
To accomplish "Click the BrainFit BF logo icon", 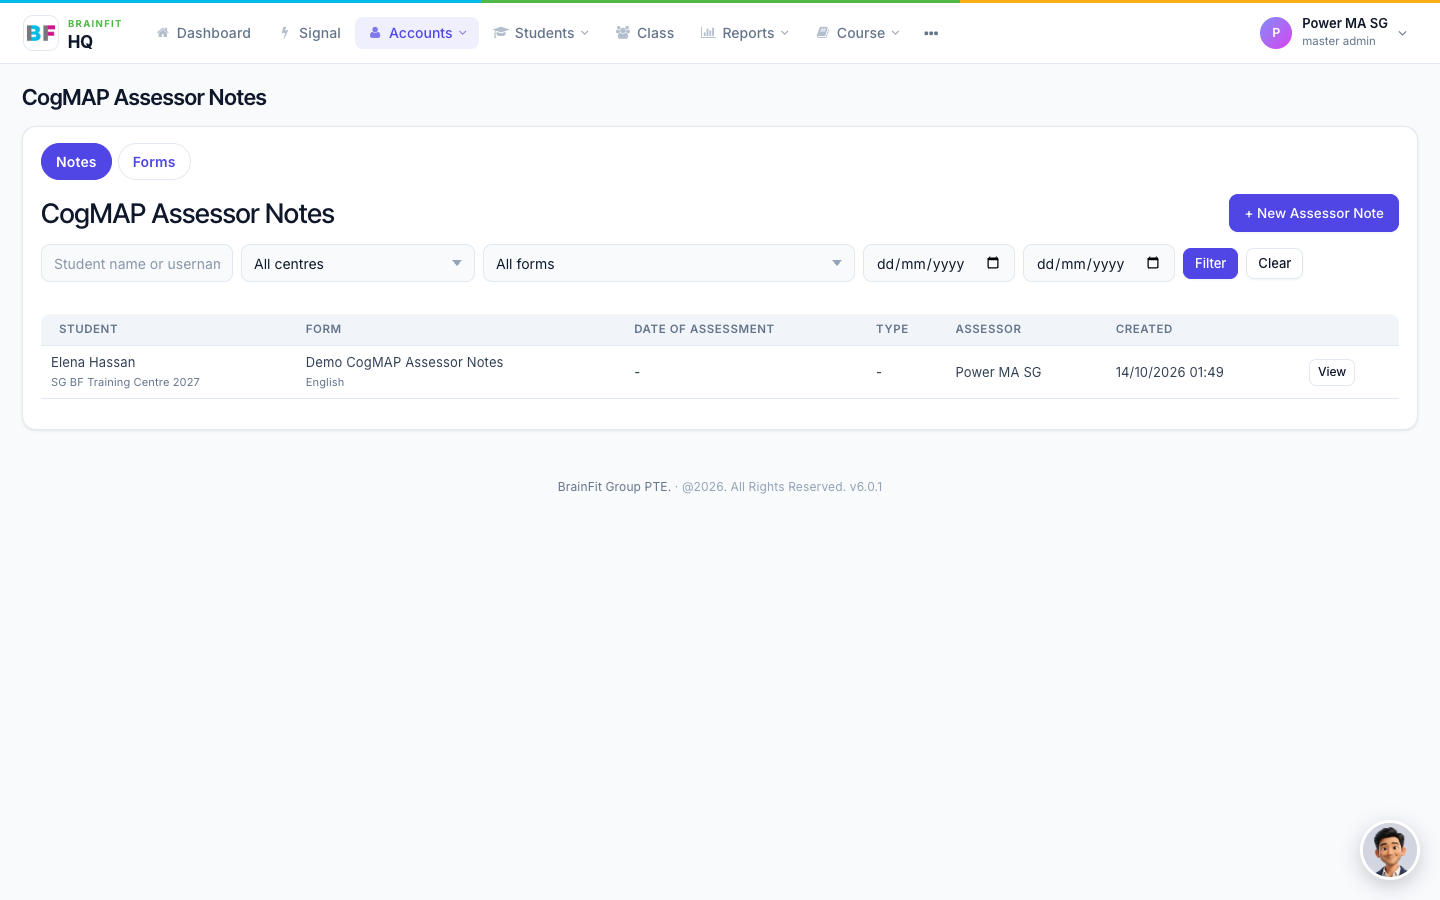I will (41, 33).
